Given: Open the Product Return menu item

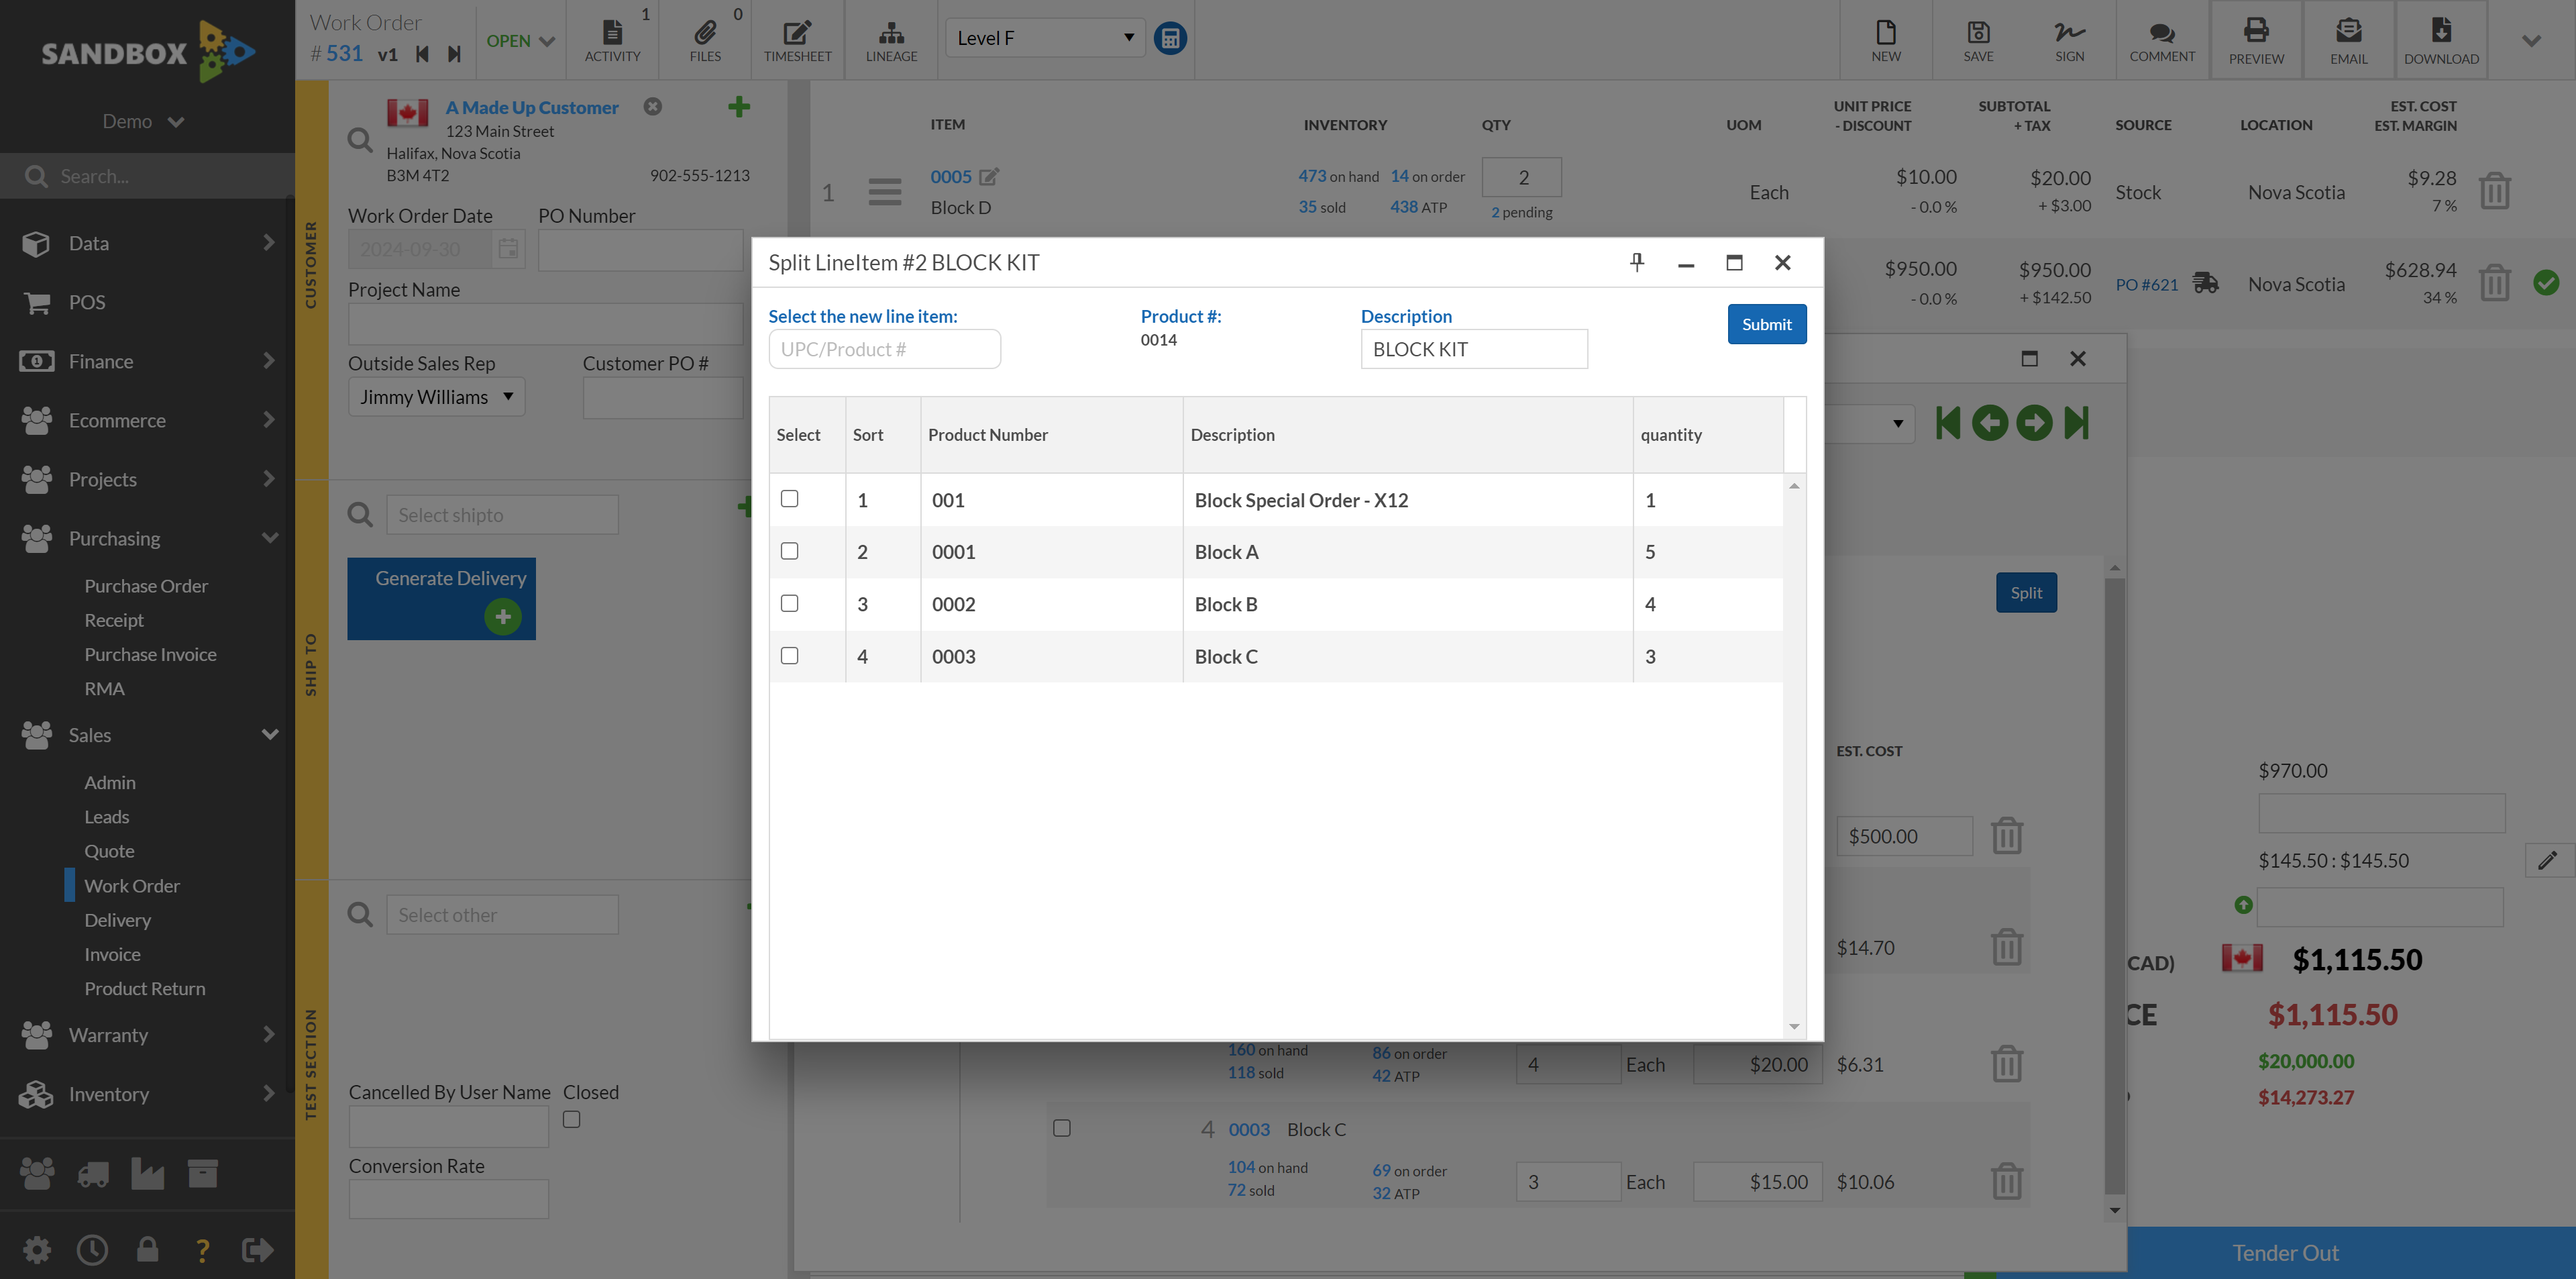Looking at the screenshot, I should pyautogui.click(x=145, y=988).
